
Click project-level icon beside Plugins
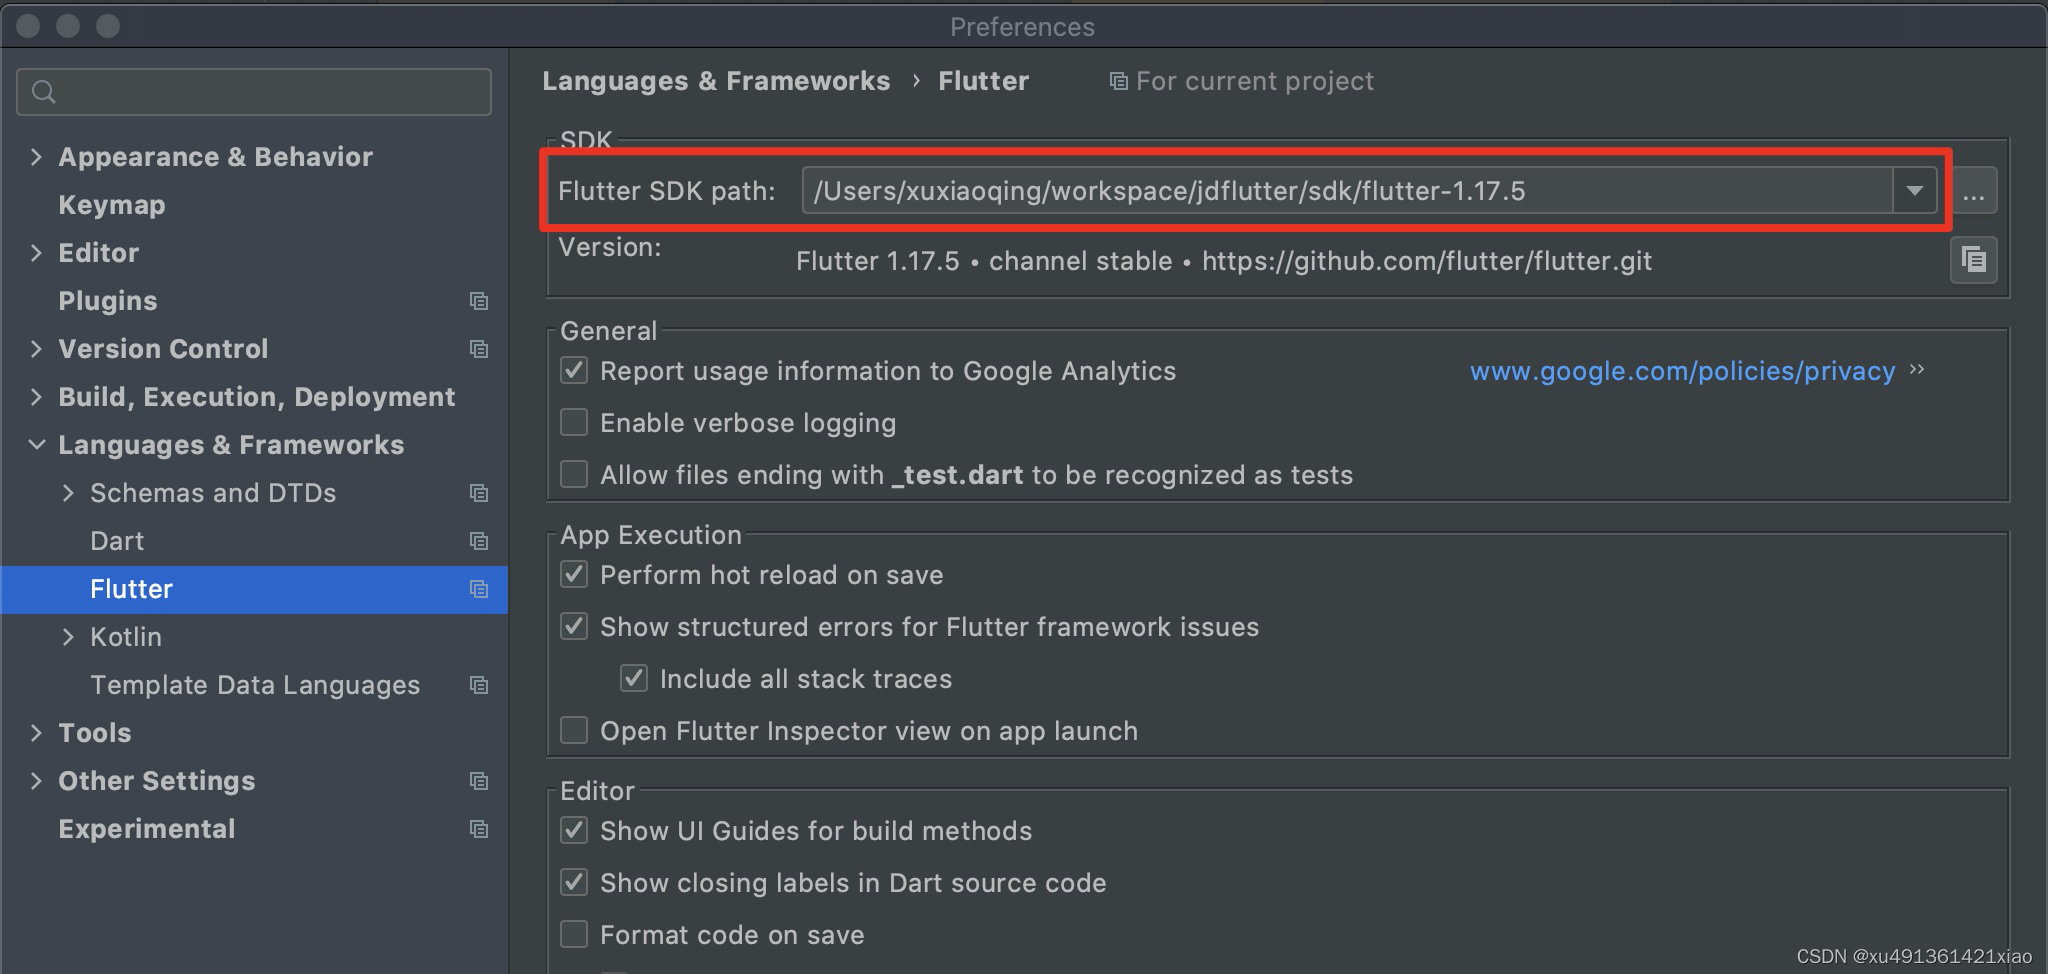pos(479,301)
